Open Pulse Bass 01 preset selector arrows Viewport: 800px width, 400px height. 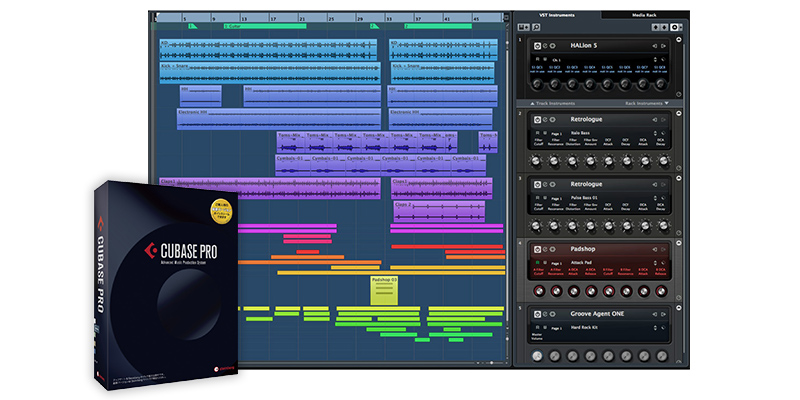pyautogui.click(x=656, y=197)
